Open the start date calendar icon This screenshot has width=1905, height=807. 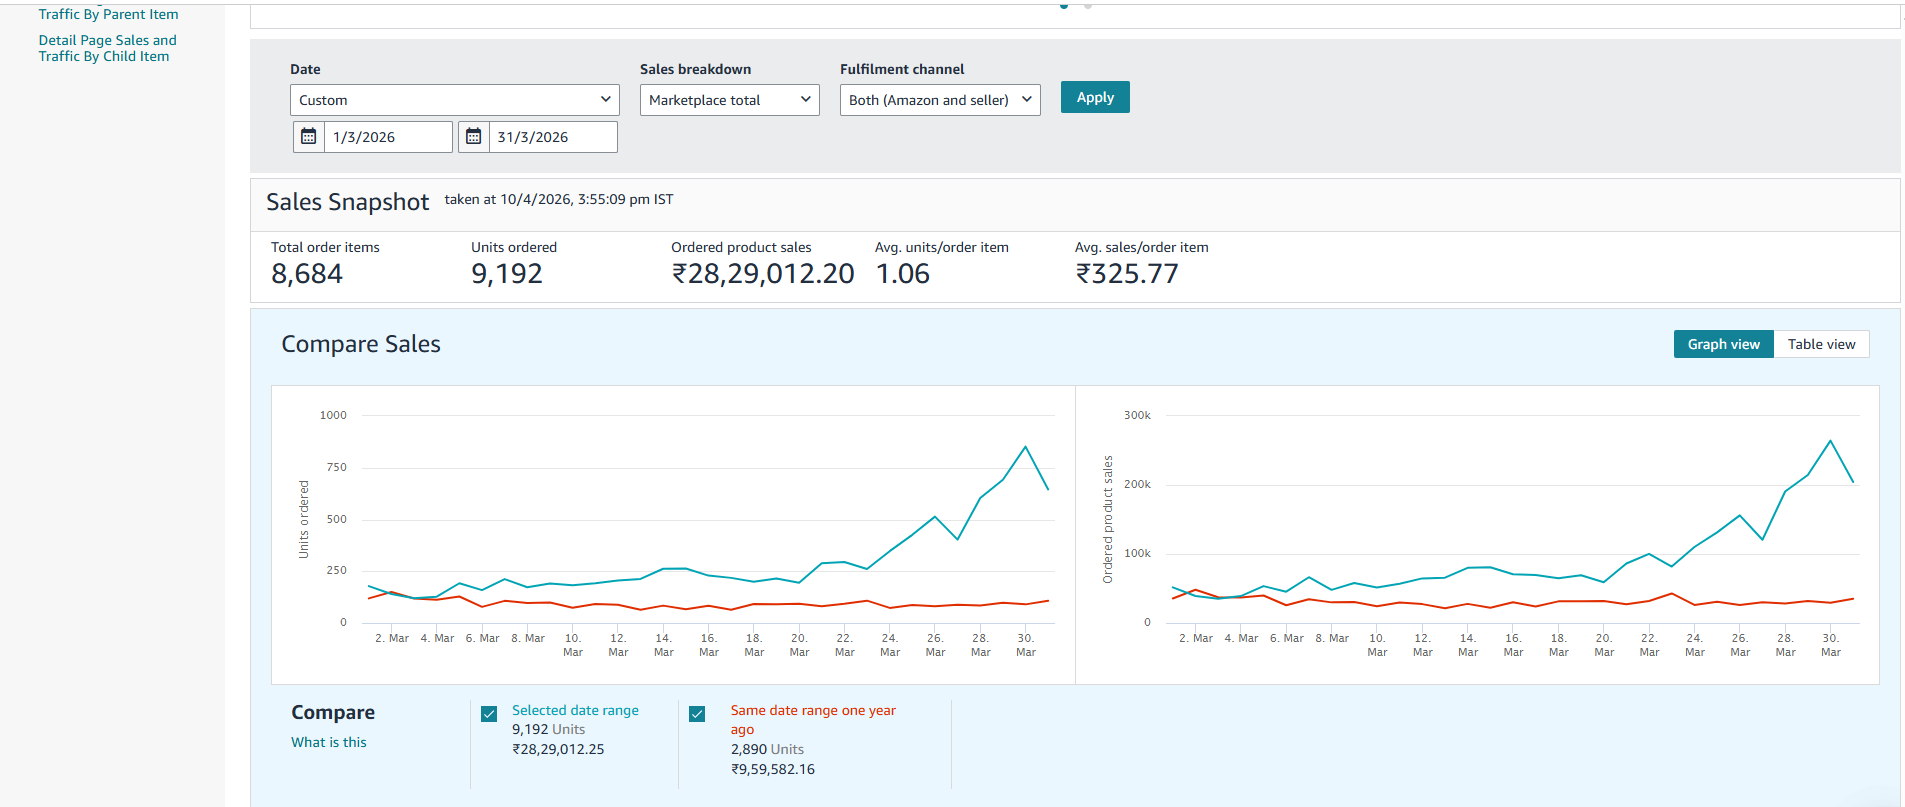pos(309,137)
